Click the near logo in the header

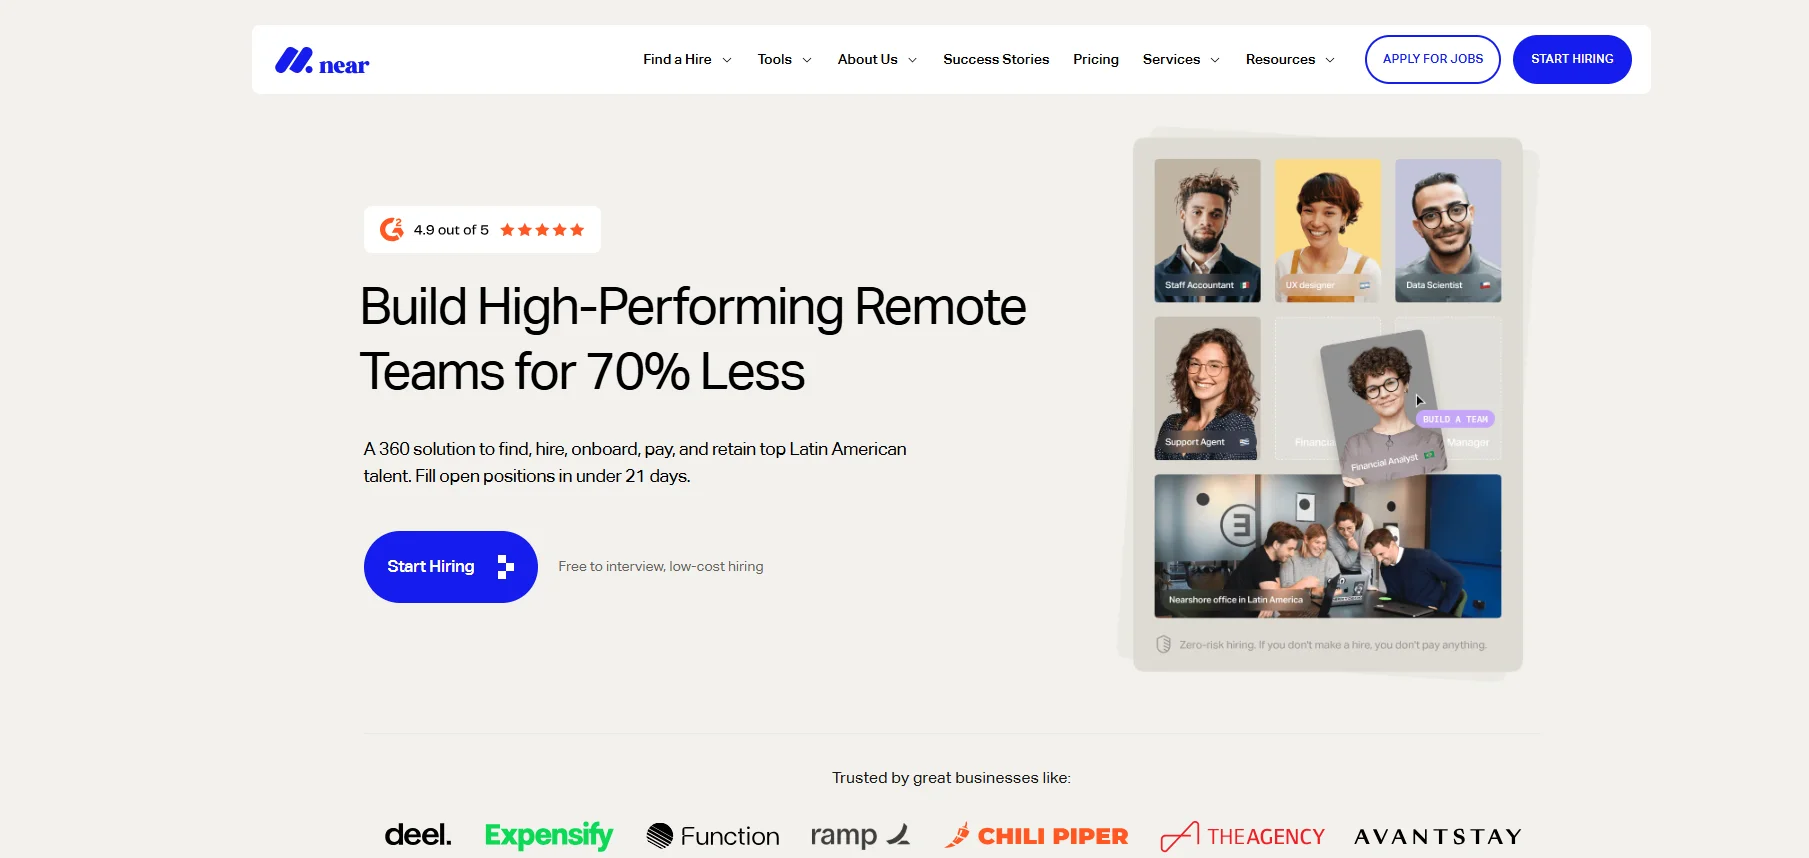[x=322, y=61]
